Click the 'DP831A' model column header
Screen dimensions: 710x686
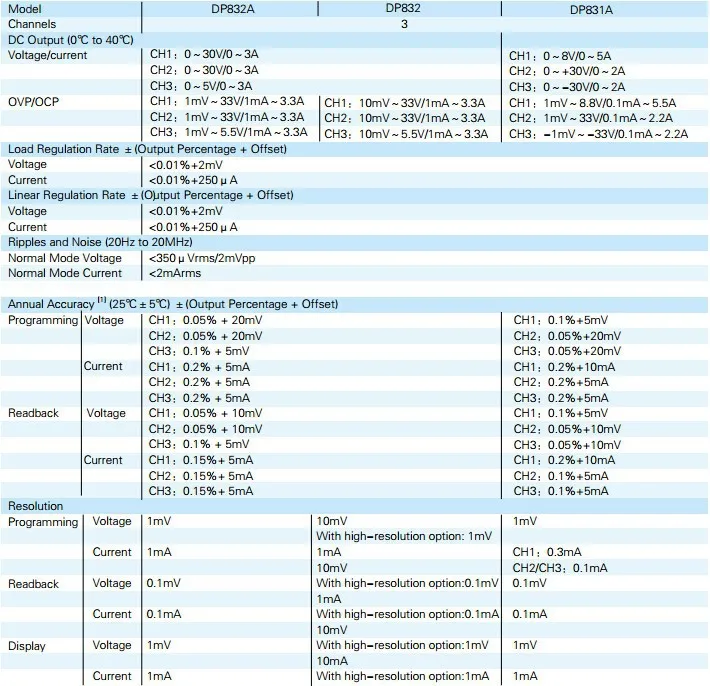point(591,10)
